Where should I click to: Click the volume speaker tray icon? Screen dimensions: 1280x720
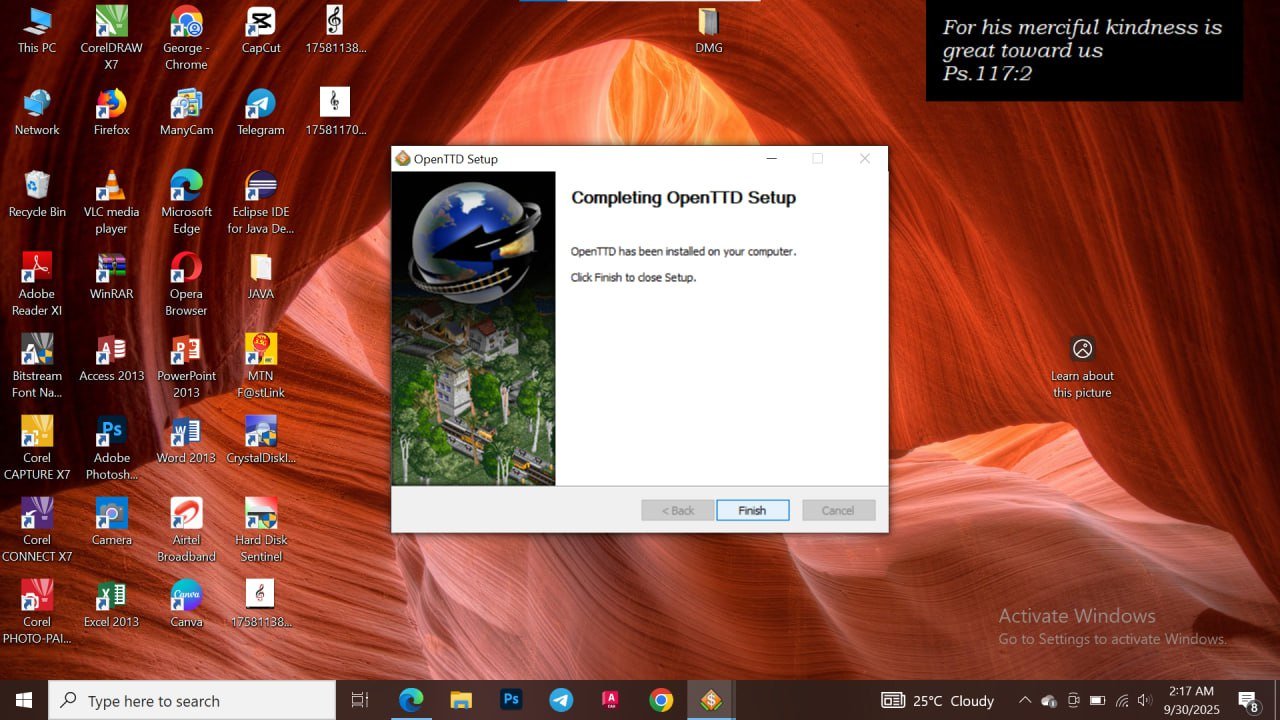click(1146, 700)
